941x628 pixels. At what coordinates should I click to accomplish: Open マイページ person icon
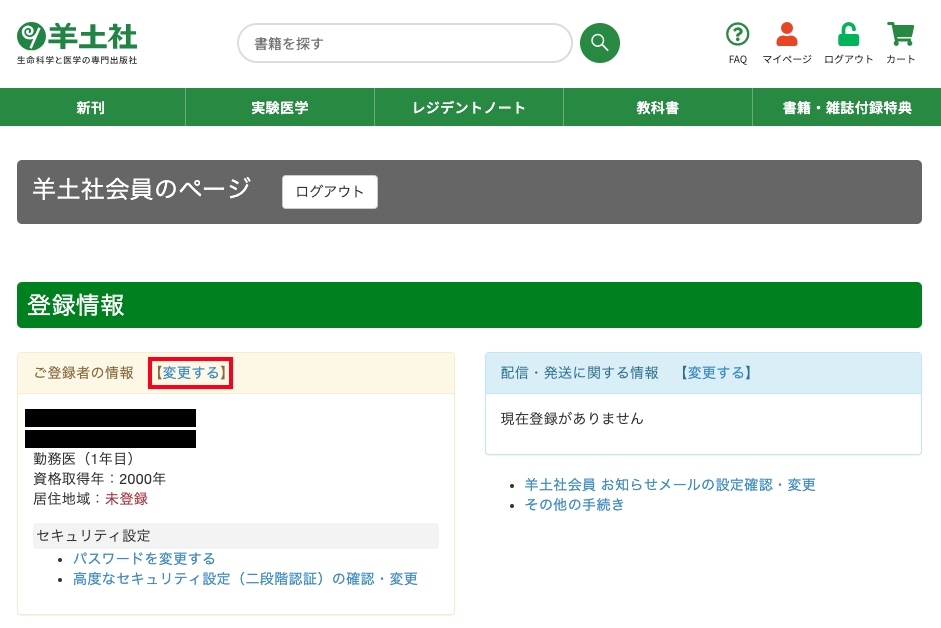(x=786, y=35)
